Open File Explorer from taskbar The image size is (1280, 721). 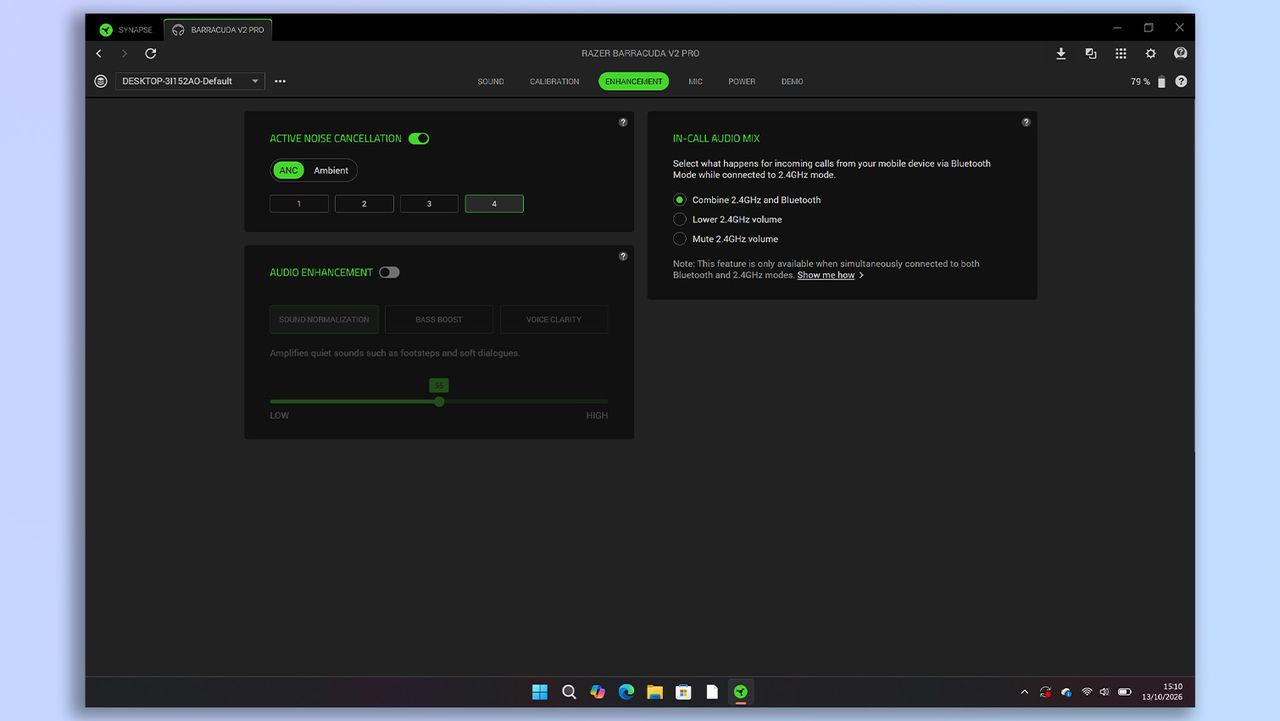(x=655, y=692)
